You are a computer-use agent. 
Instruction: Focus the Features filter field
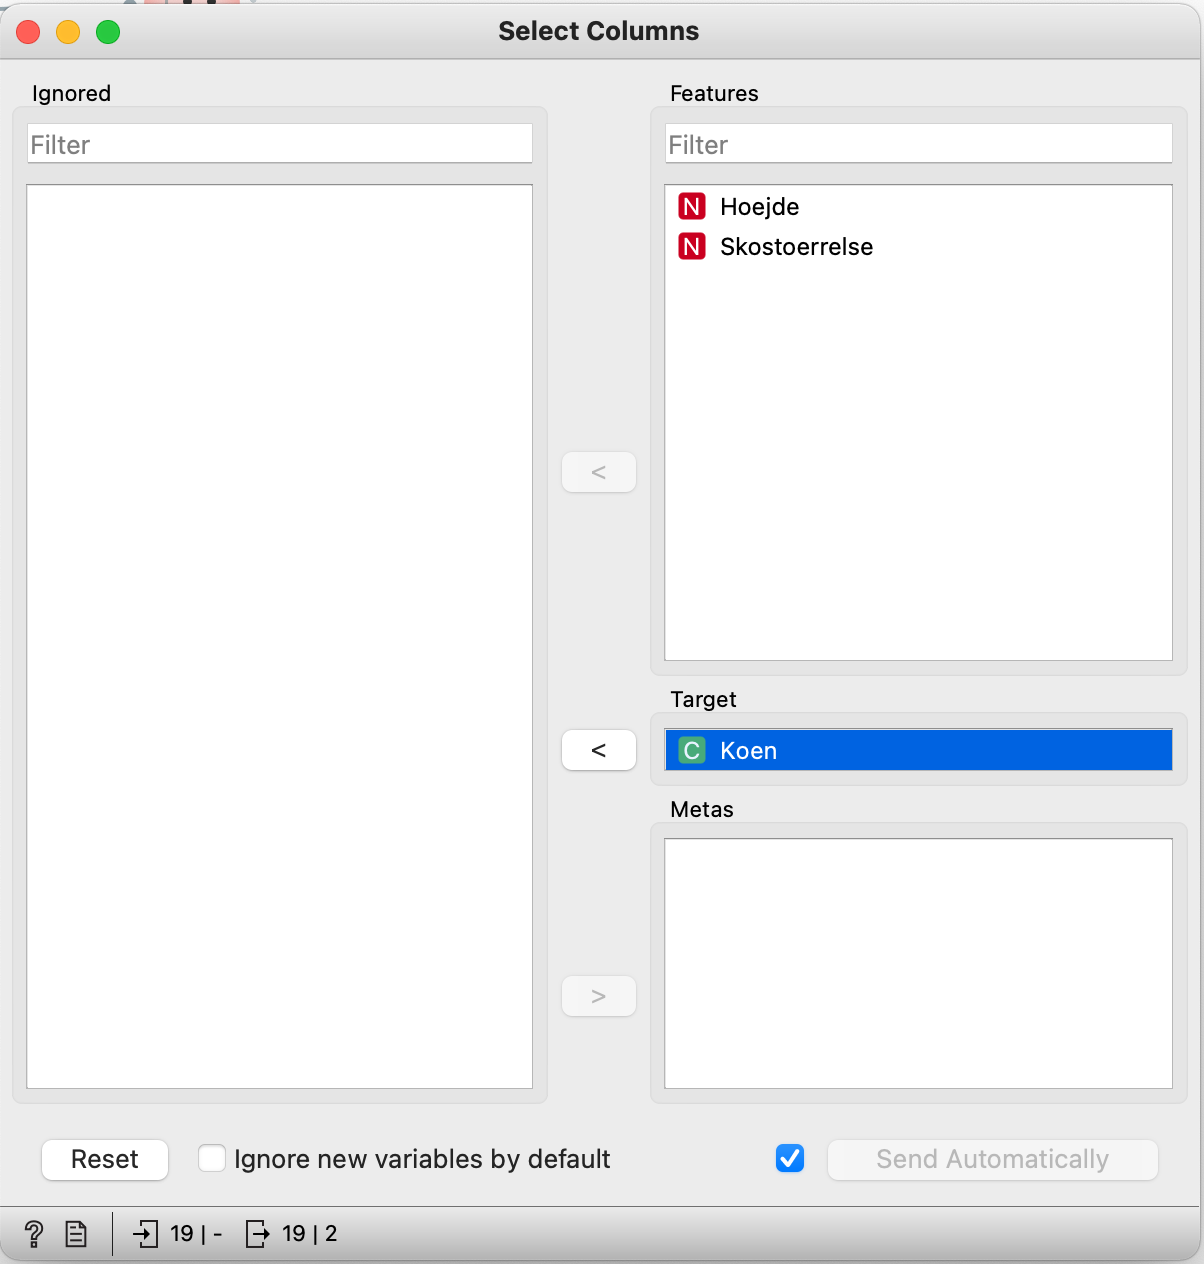point(918,145)
